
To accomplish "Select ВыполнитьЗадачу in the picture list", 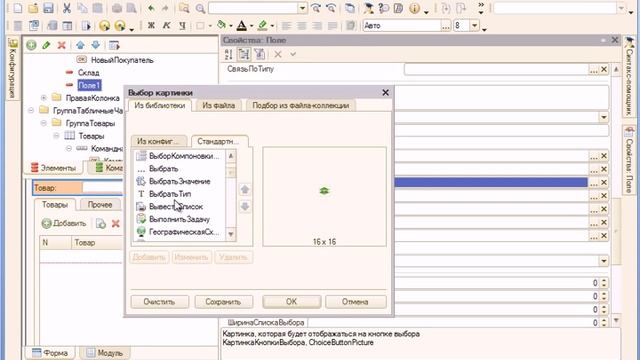I will 180,219.
